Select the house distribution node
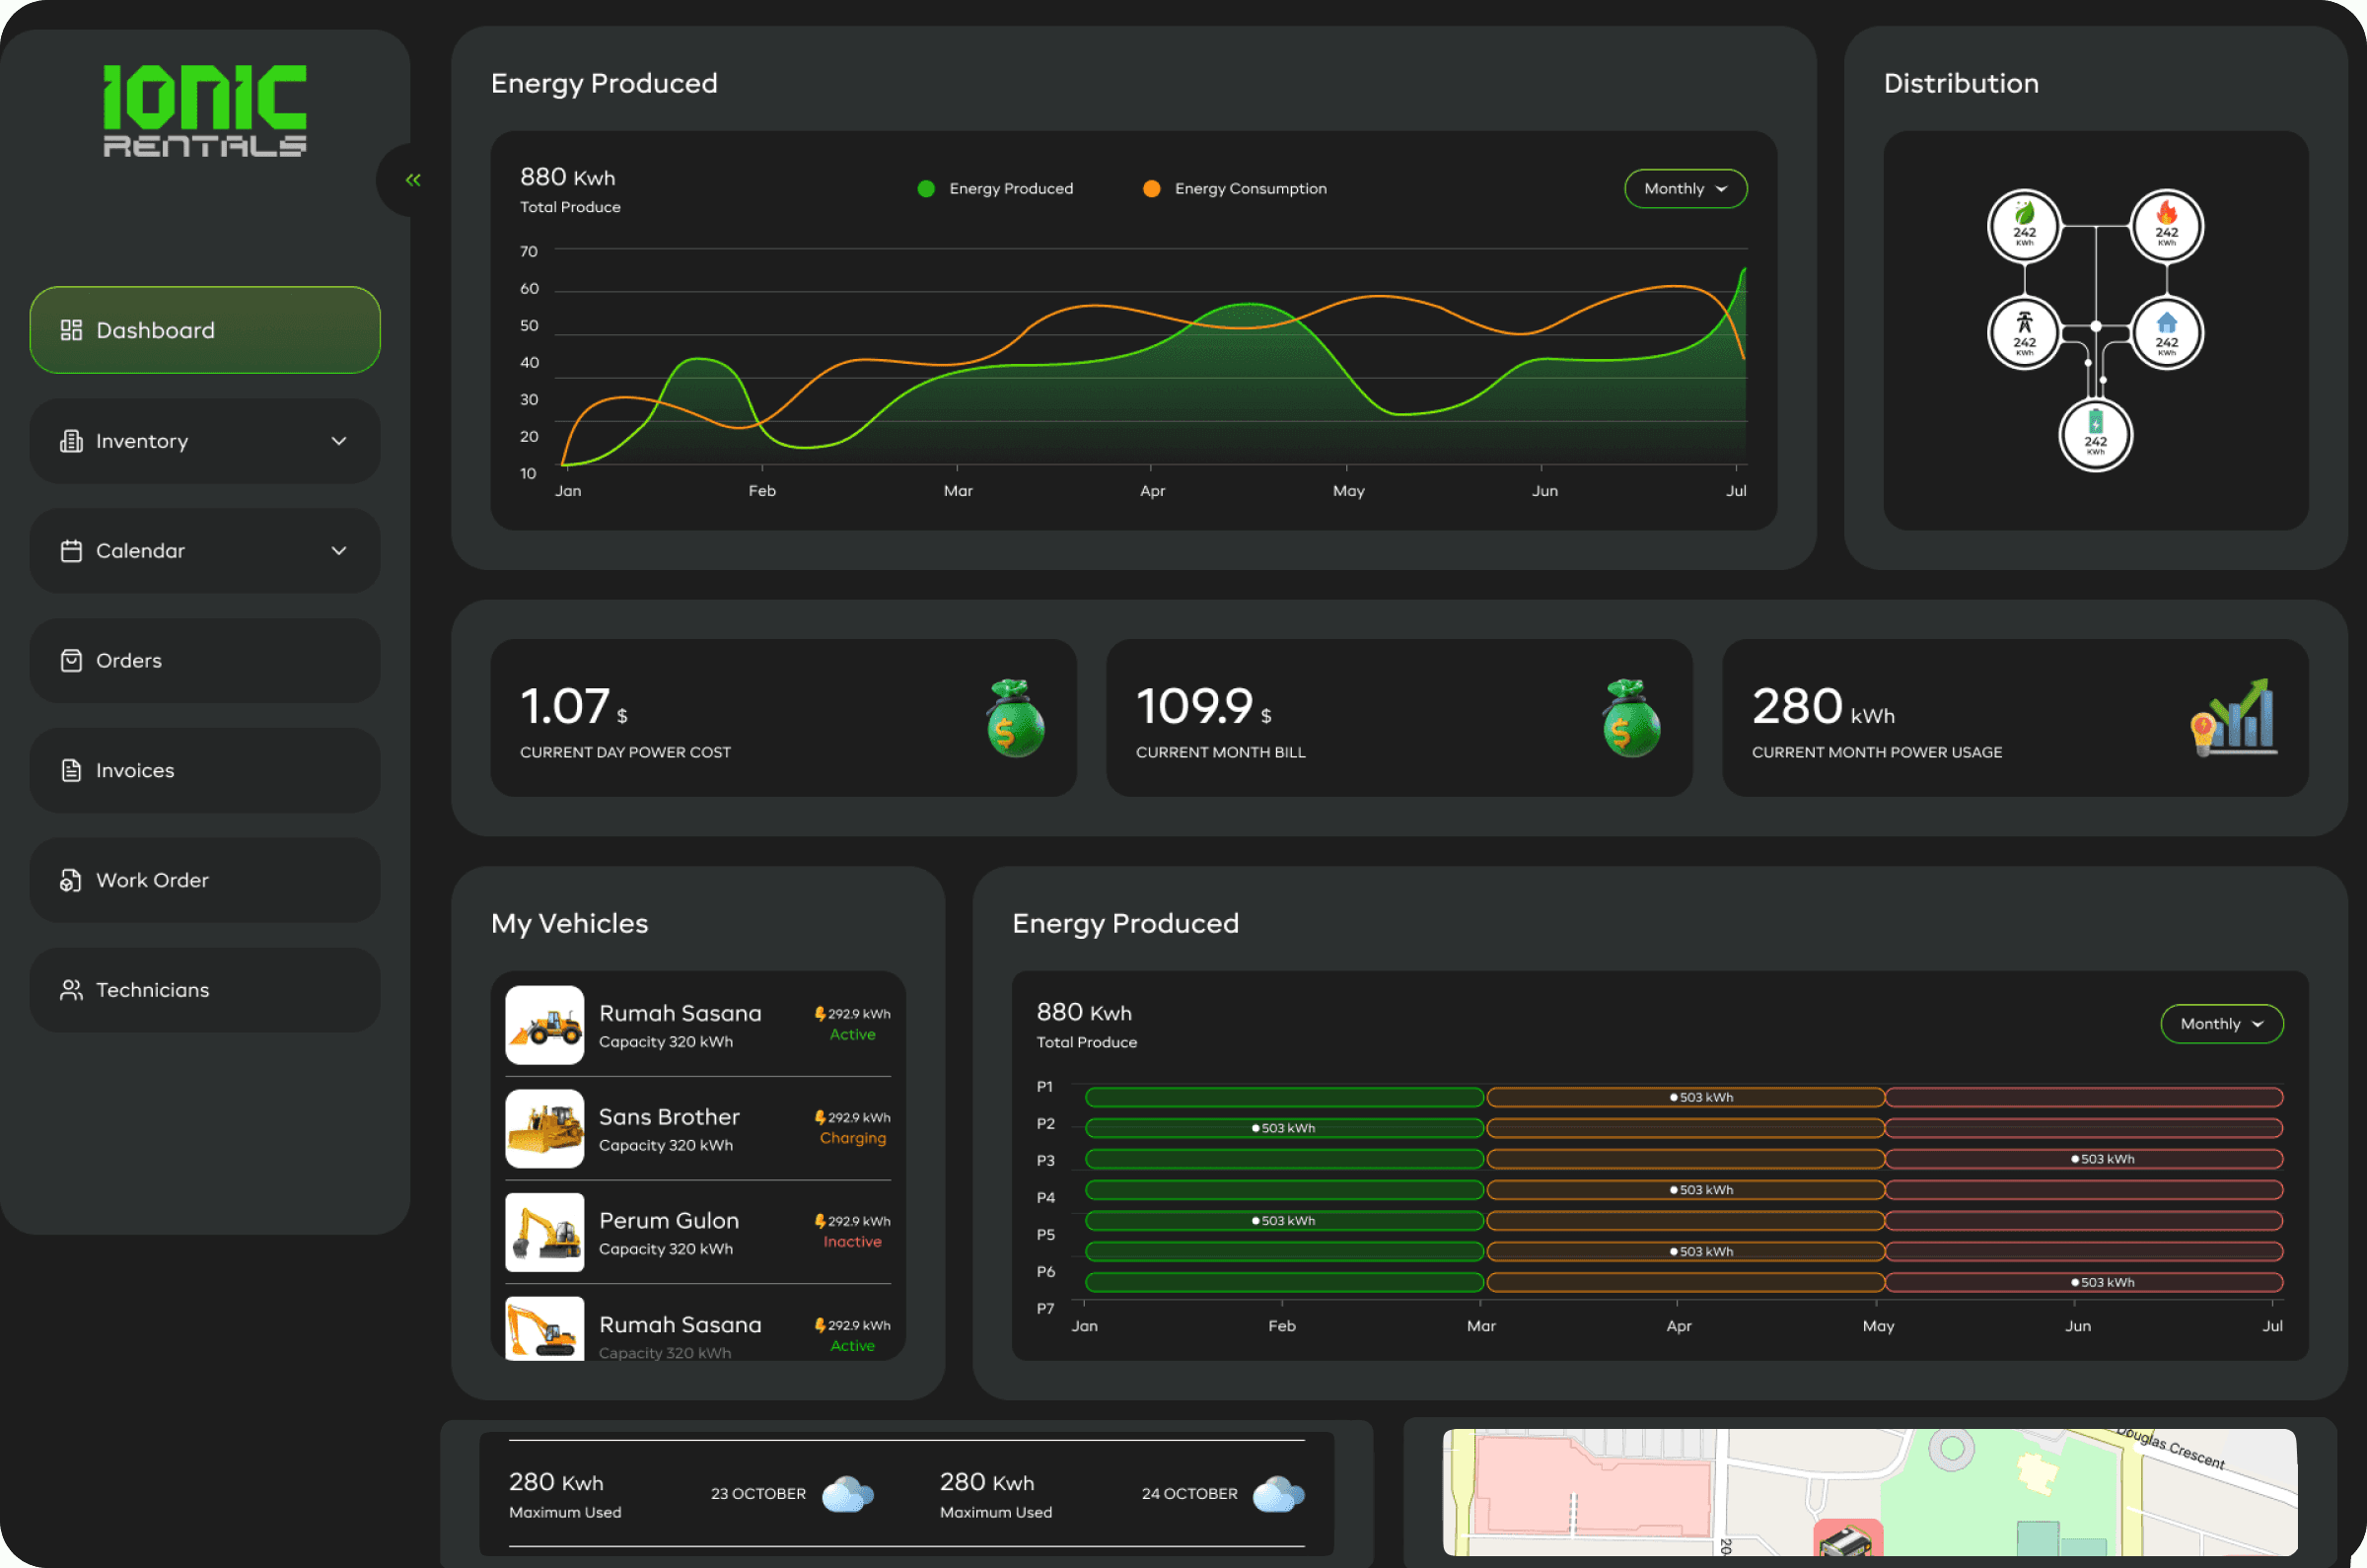Image resolution: width=2367 pixels, height=1568 pixels. pyautogui.click(x=2166, y=333)
